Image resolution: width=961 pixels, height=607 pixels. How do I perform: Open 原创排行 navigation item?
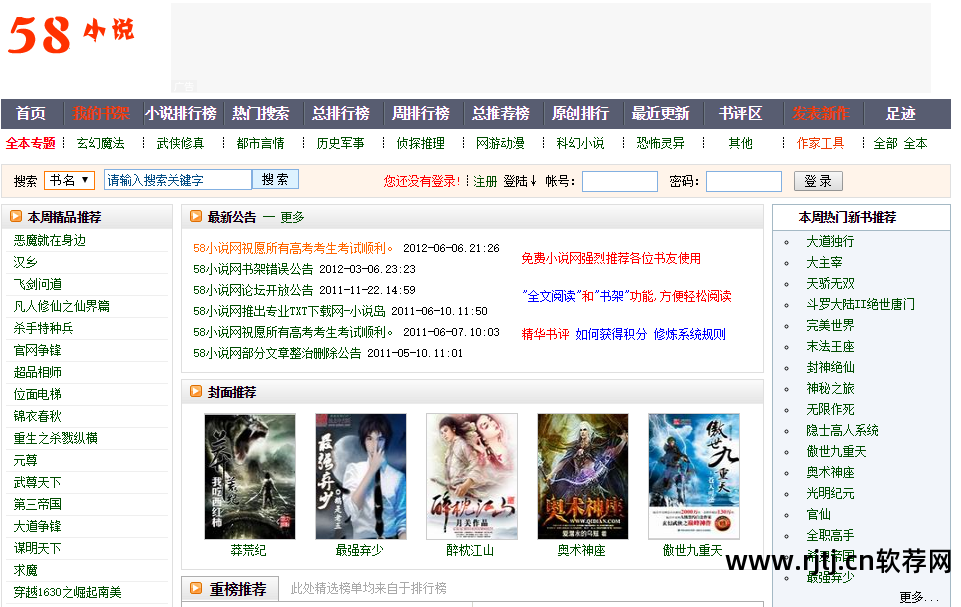tap(580, 113)
